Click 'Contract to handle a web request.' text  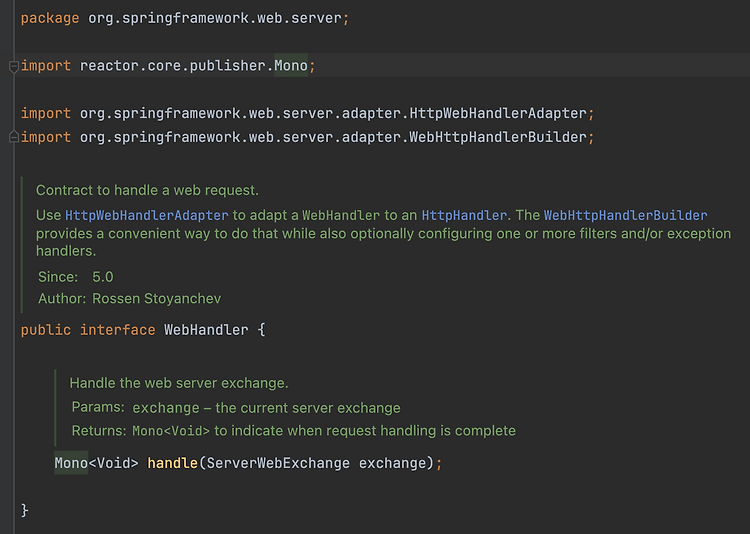(147, 190)
